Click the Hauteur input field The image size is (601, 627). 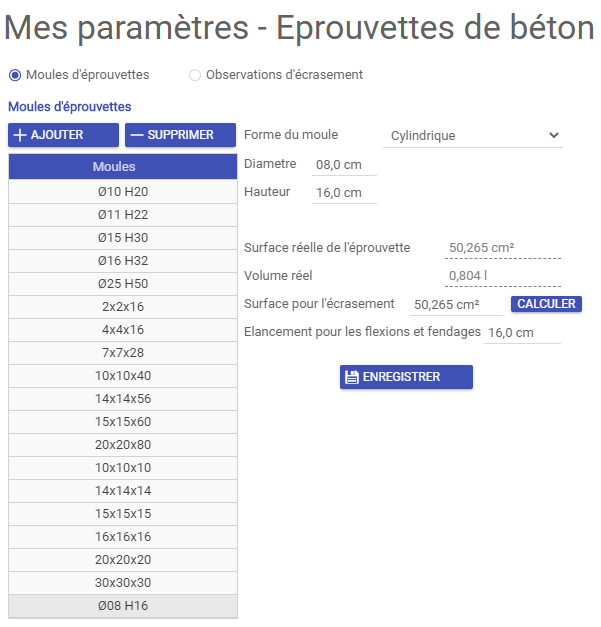344,192
